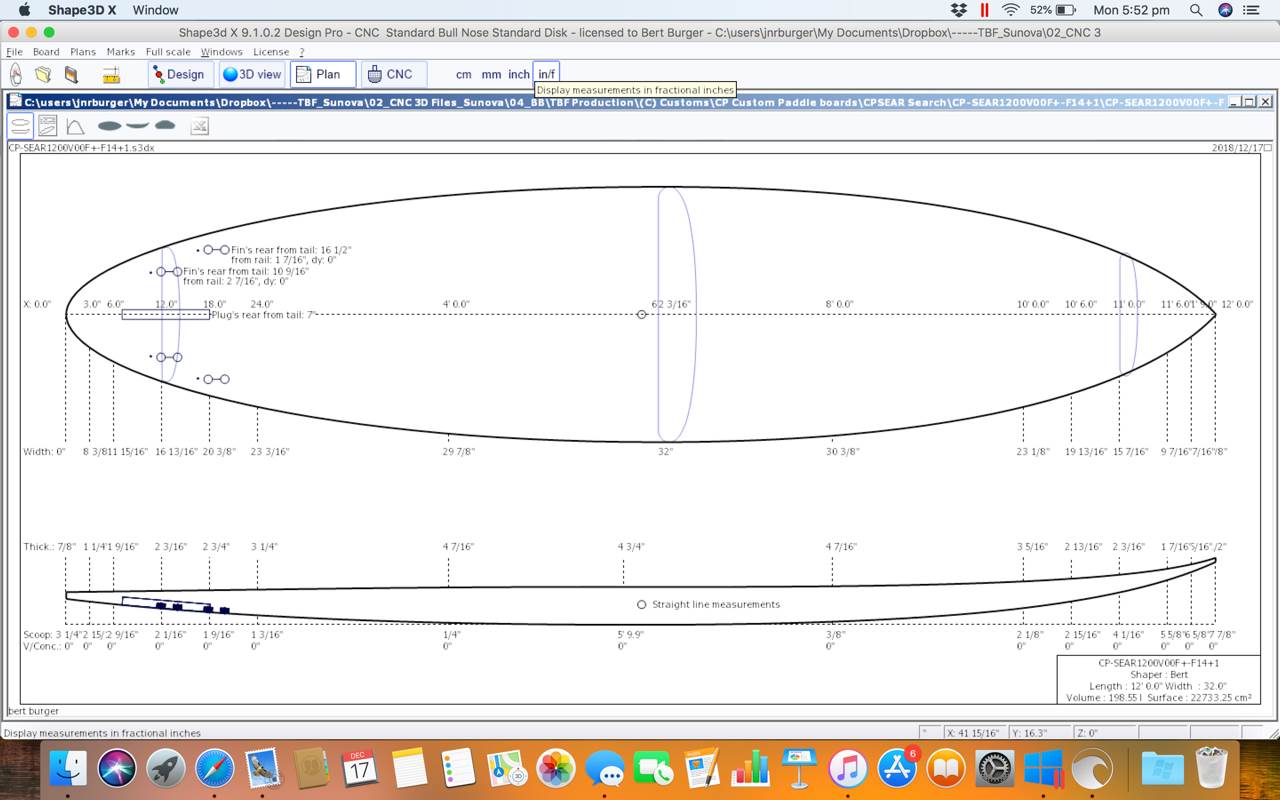The height and width of the screenshot is (800, 1280).
Task: Open Safari from the dock
Action: click(214, 769)
